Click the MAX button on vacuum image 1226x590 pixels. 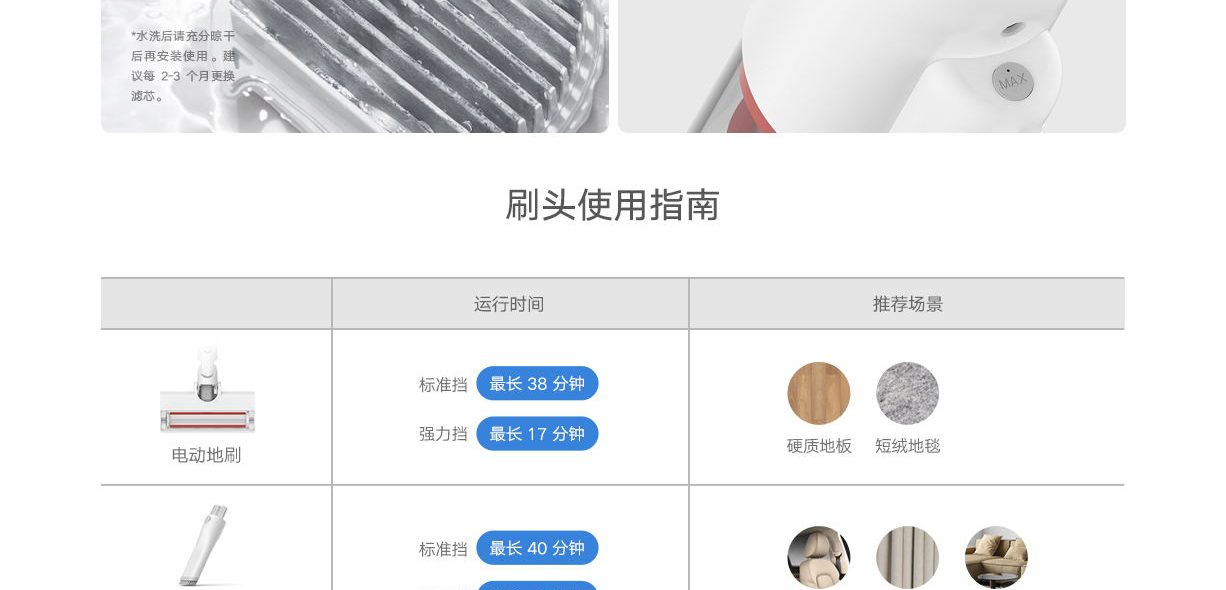pos(1013,81)
